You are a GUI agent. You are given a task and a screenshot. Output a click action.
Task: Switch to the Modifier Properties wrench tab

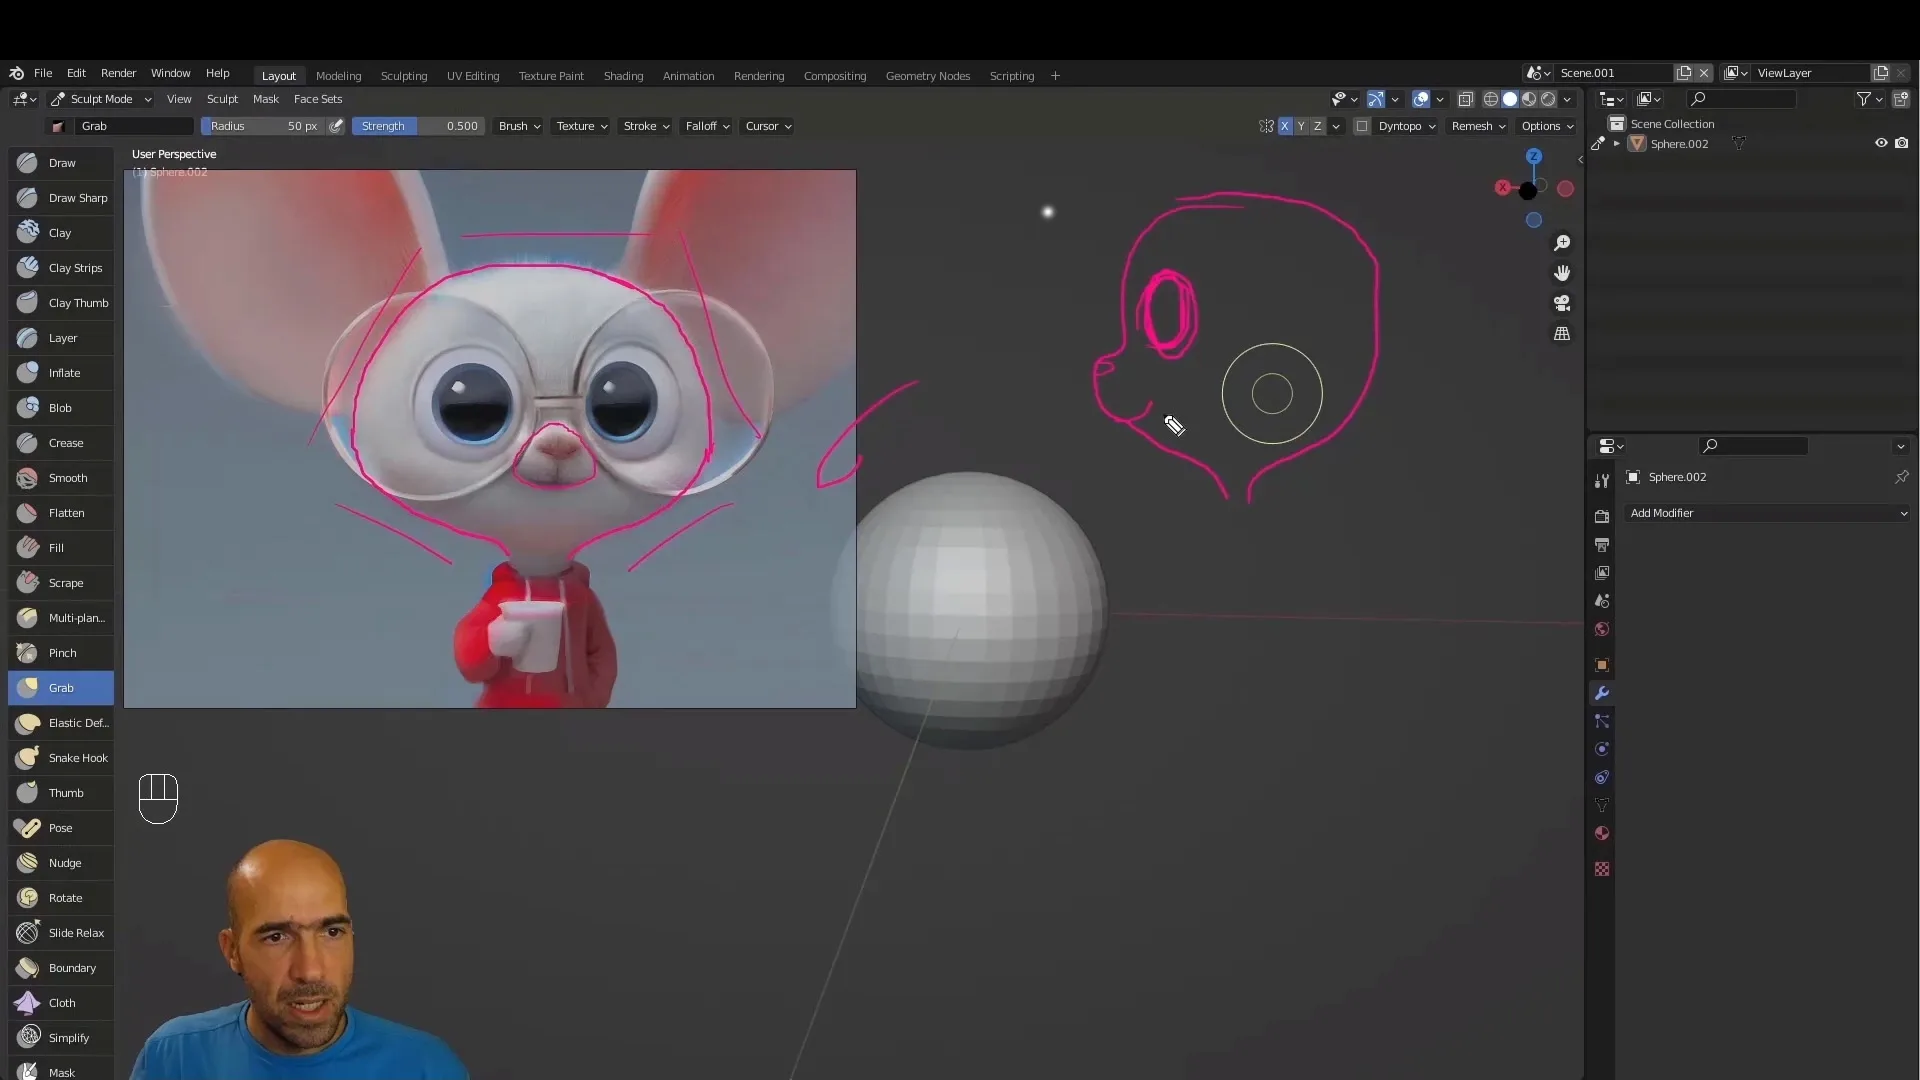click(1601, 693)
